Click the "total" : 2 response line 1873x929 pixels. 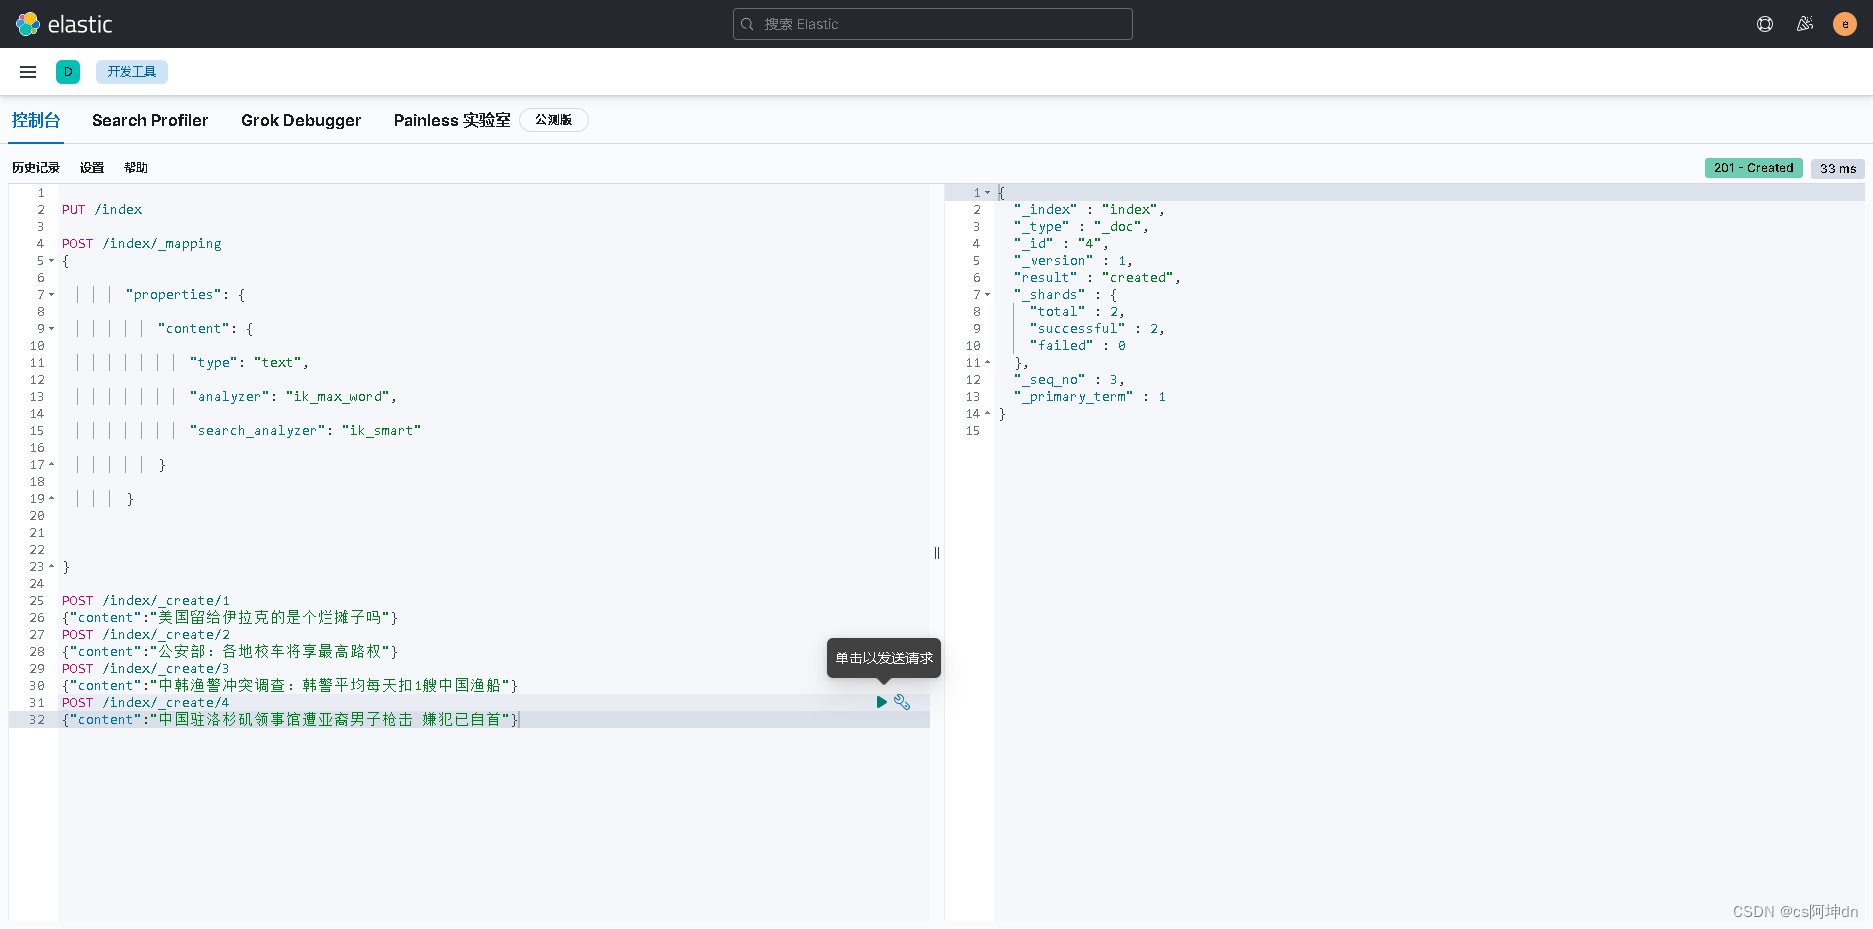tap(1077, 312)
